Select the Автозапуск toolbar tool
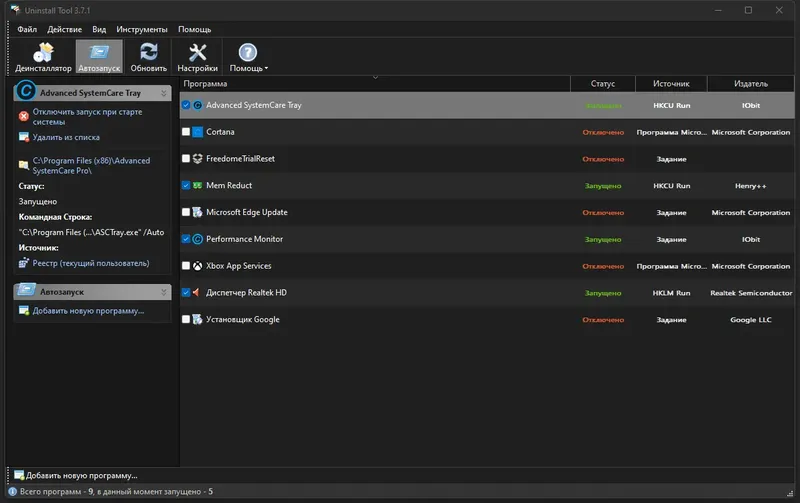The width and height of the screenshot is (800, 503). tap(99, 57)
